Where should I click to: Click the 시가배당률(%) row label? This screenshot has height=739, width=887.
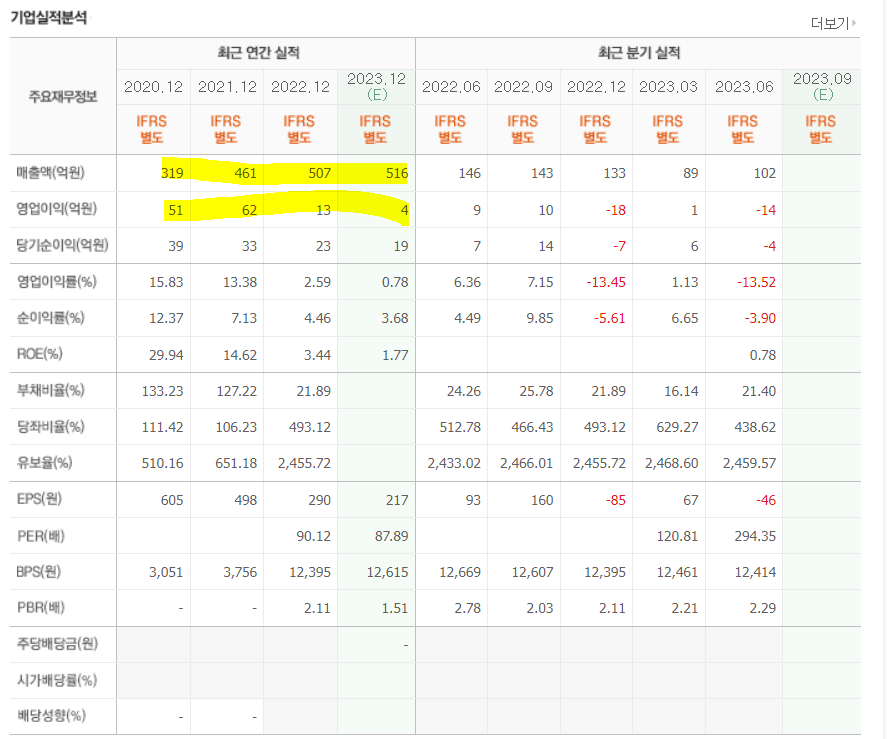click(x=57, y=680)
